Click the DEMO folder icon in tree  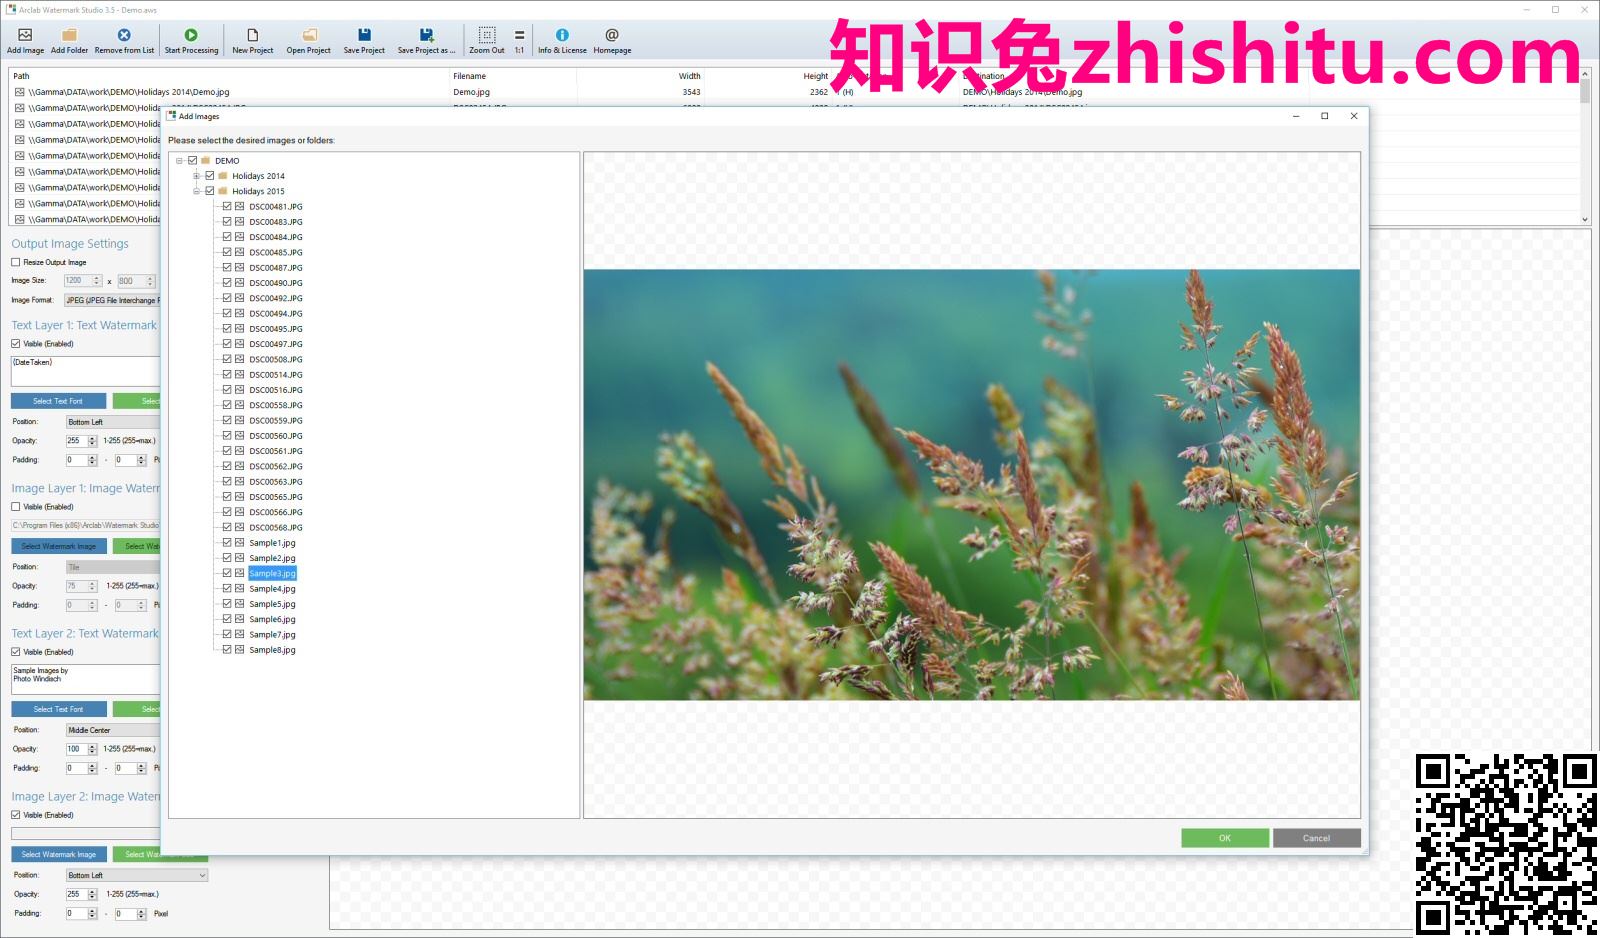[x=206, y=160]
